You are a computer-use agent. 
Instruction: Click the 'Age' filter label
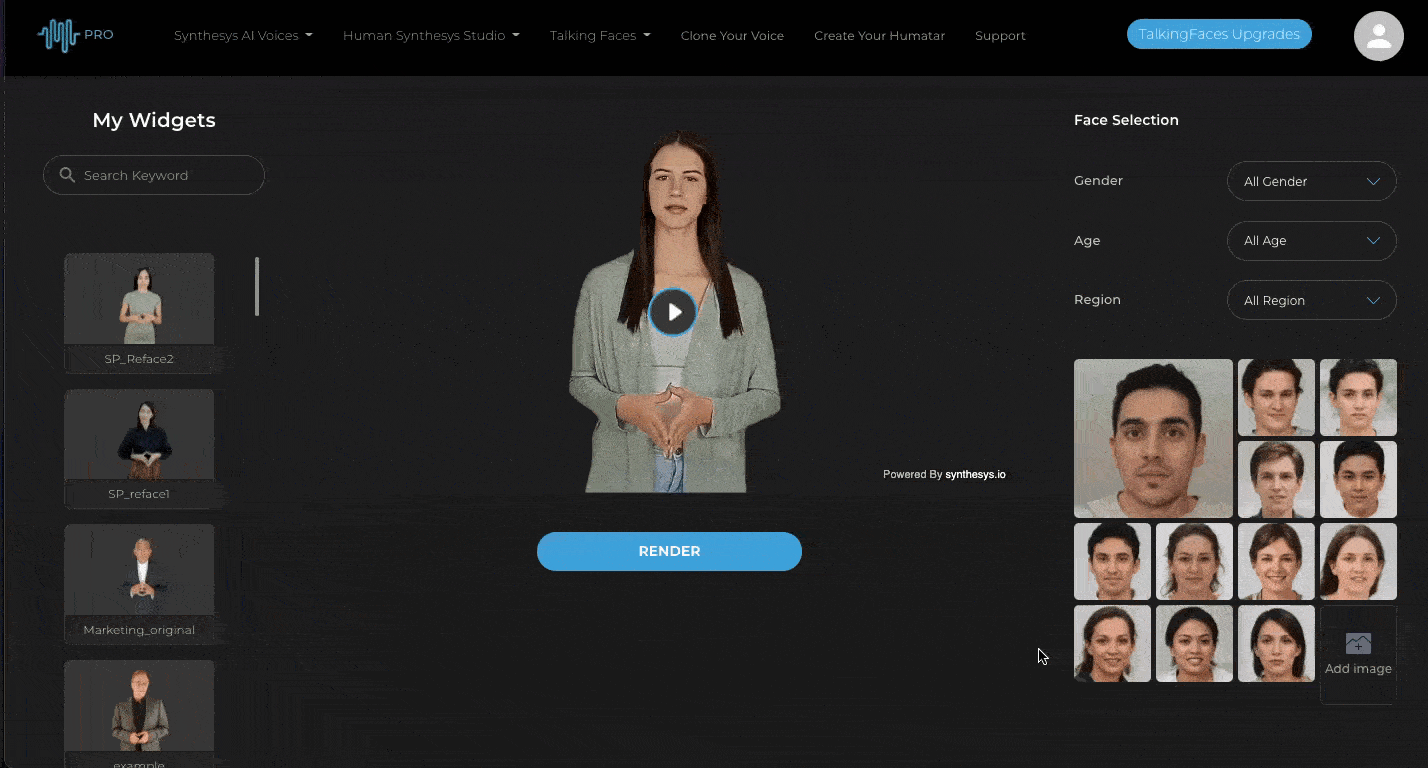[x=1087, y=241]
